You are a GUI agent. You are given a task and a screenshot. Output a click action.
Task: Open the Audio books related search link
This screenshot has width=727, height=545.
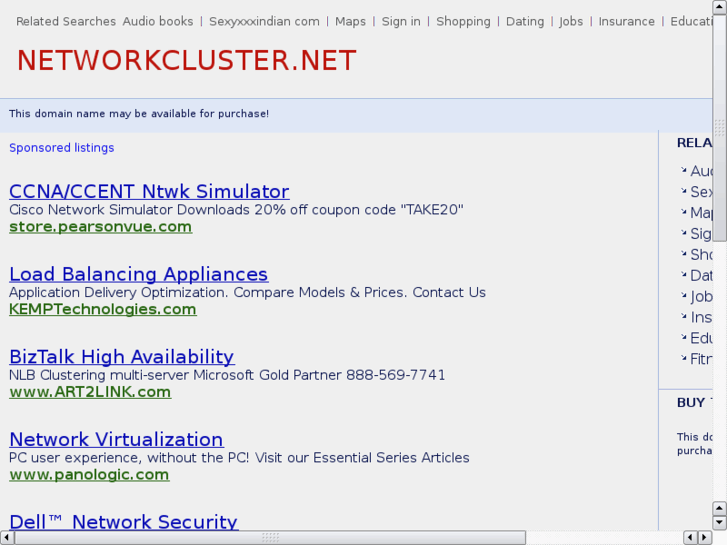(x=158, y=21)
